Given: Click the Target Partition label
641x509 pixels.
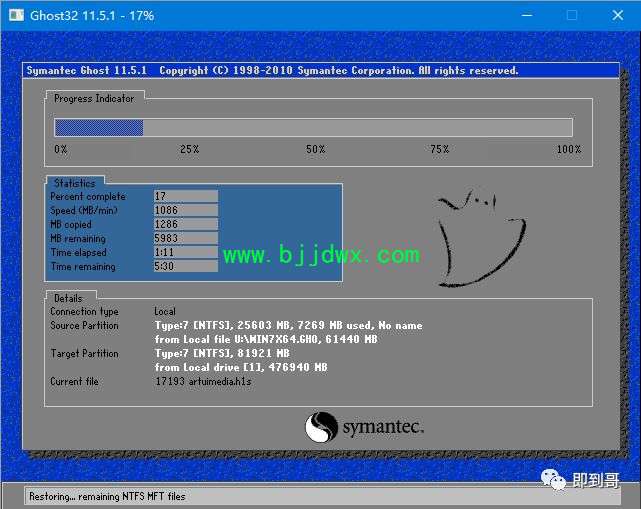Looking at the screenshot, I should [85, 353].
